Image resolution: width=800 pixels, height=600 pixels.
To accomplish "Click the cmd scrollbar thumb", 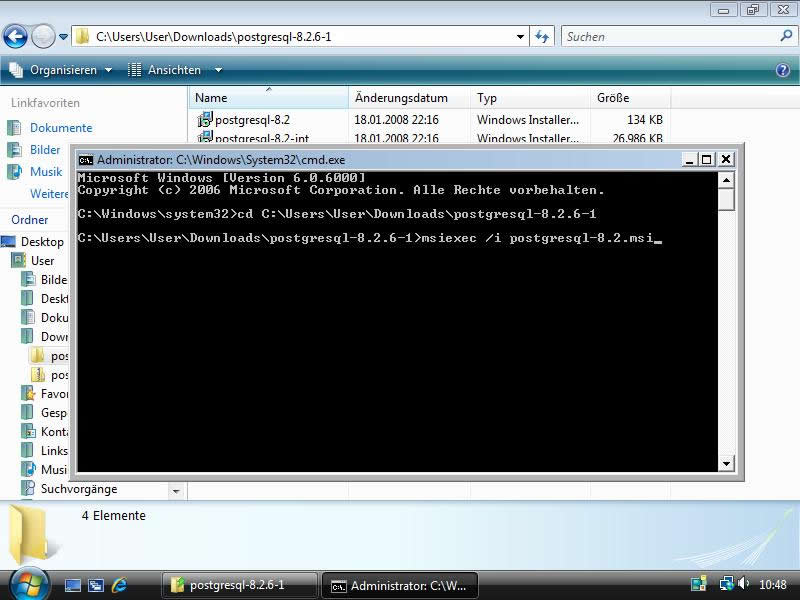I will [726, 199].
